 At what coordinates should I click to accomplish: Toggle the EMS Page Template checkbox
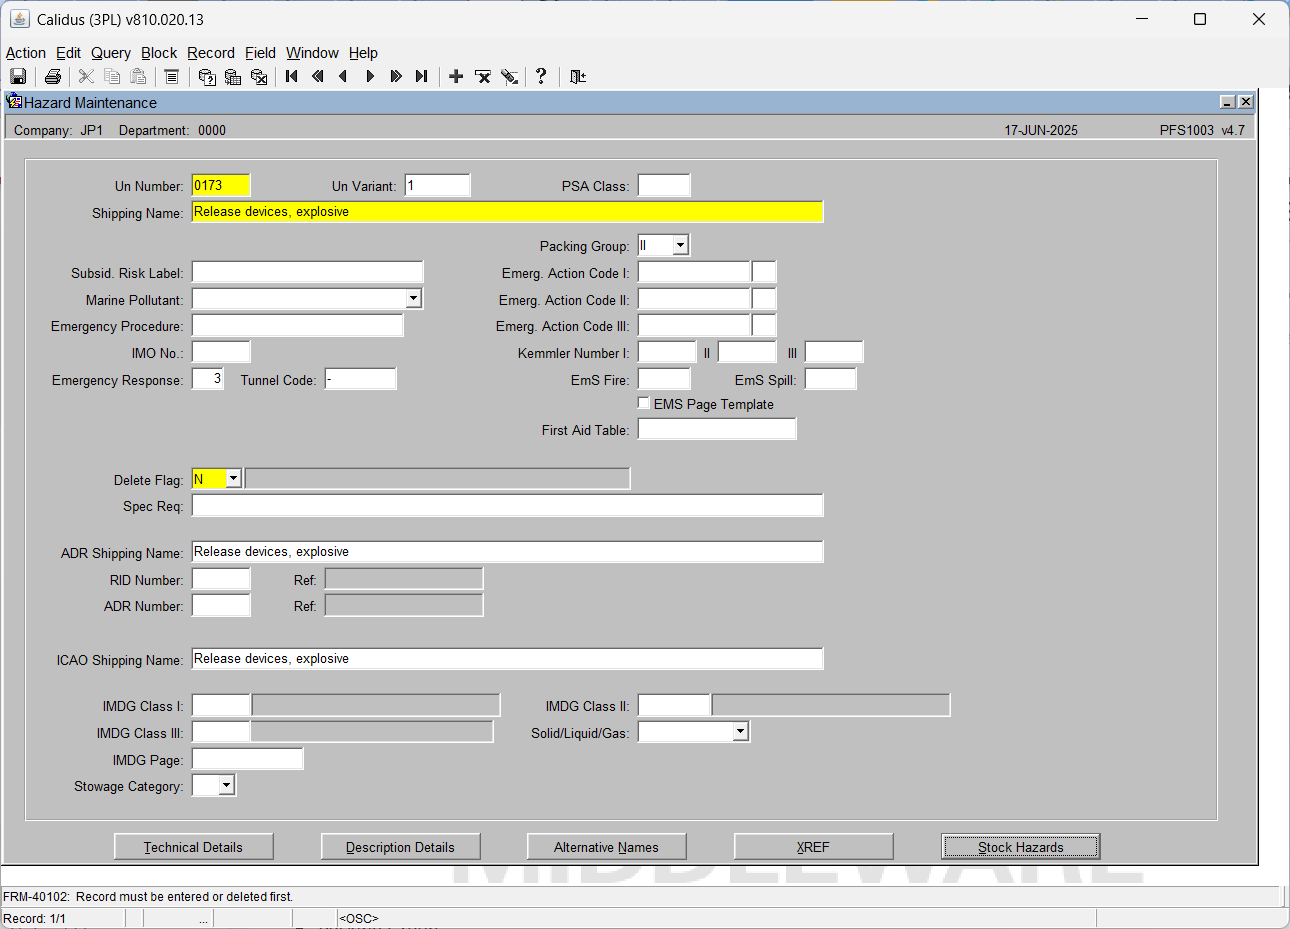point(644,403)
